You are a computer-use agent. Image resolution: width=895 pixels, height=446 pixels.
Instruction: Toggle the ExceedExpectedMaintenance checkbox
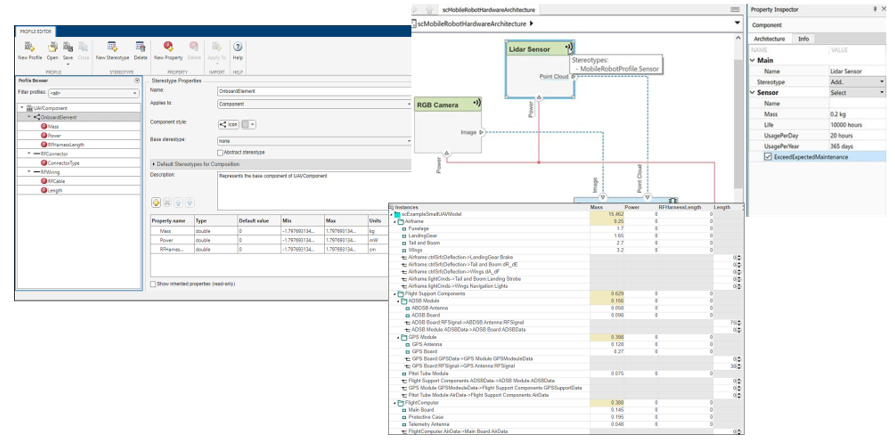click(x=767, y=156)
